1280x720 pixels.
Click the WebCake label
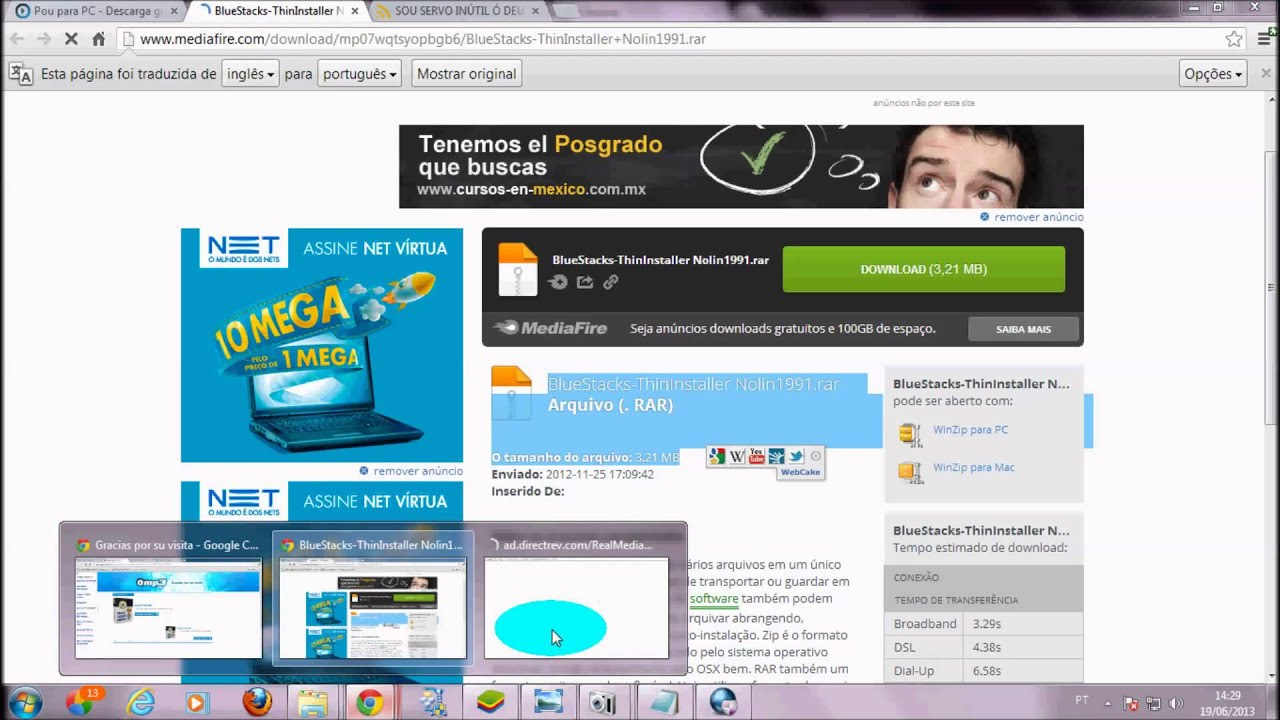[x=800, y=472]
